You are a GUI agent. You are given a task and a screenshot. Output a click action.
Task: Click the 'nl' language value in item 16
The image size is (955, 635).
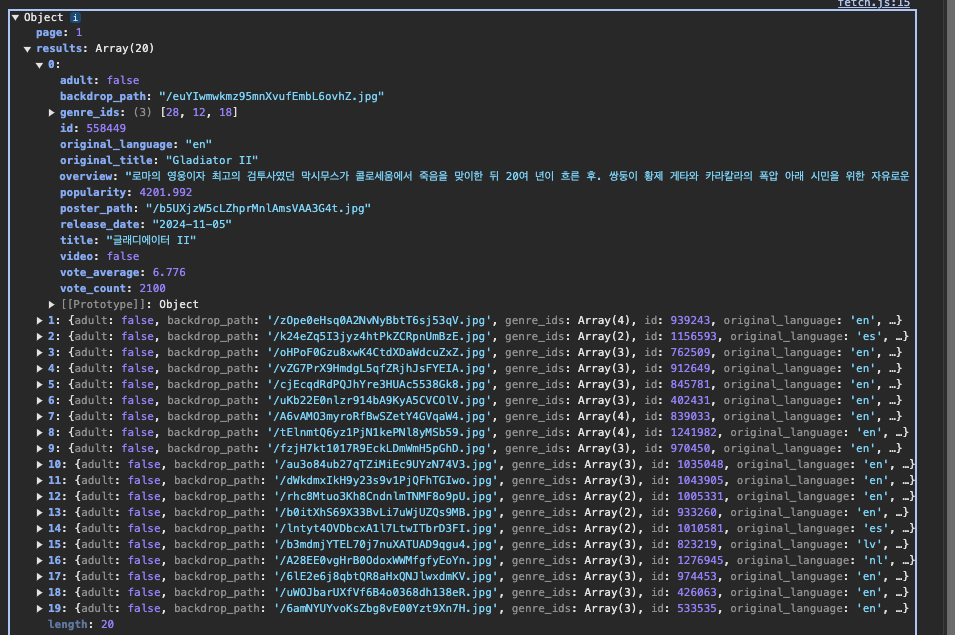pyautogui.click(x=876, y=560)
